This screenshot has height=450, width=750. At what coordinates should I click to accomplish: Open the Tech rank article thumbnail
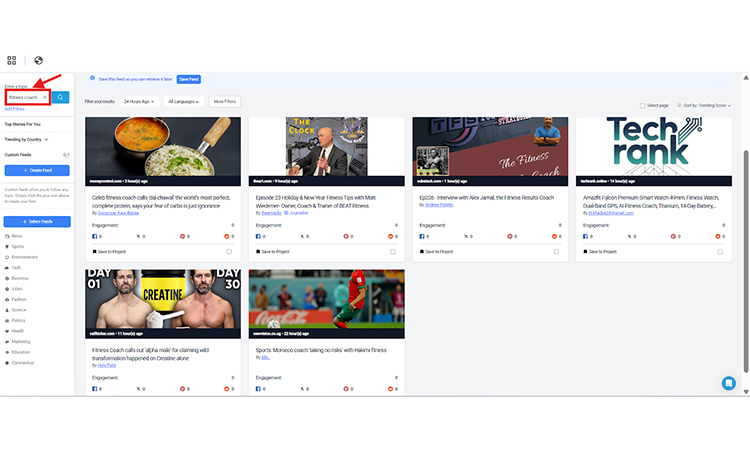click(653, 147)
